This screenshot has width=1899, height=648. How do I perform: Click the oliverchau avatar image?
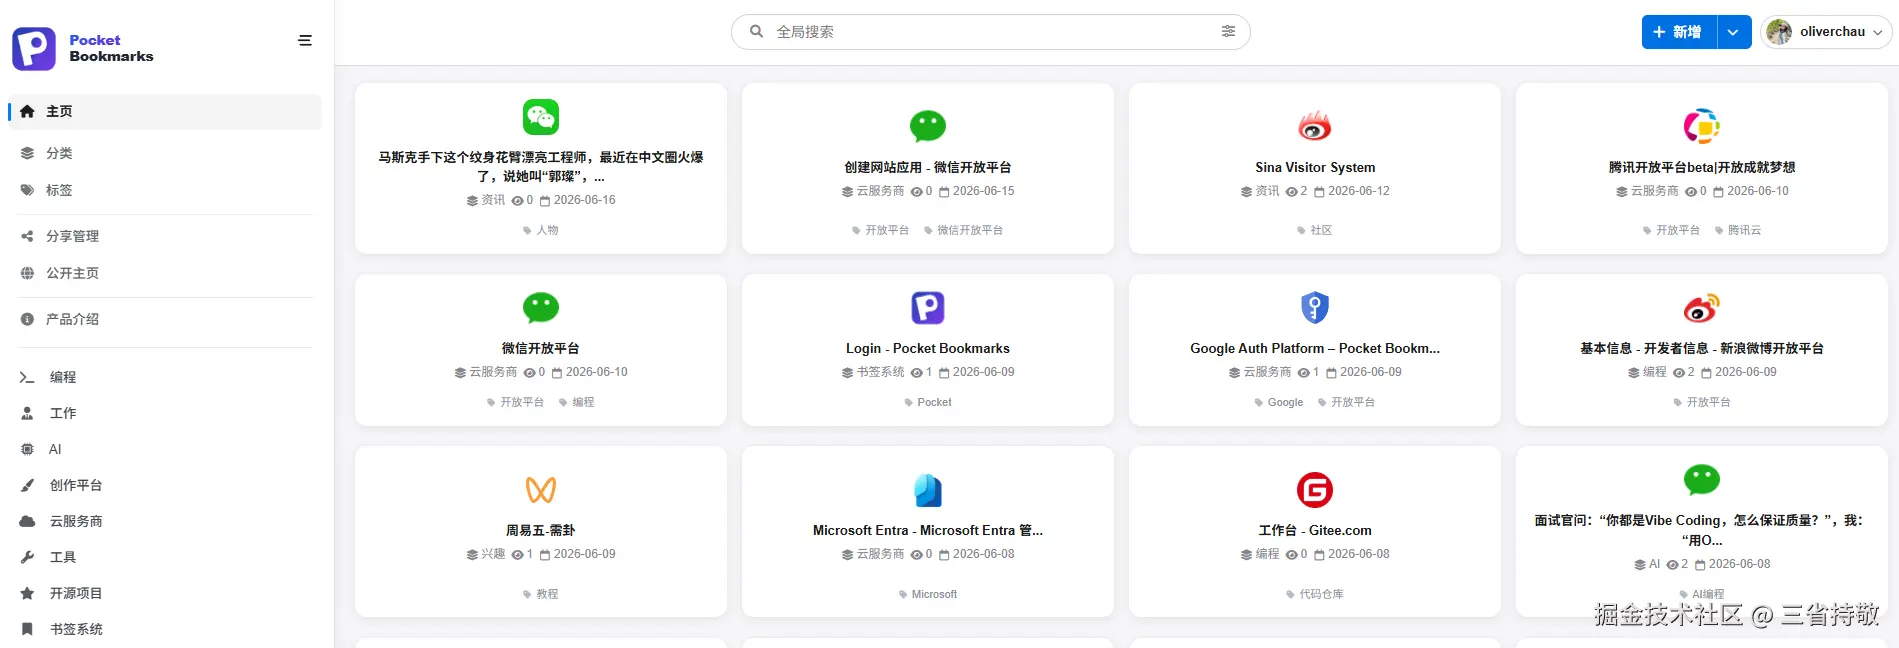point(1779,32)
